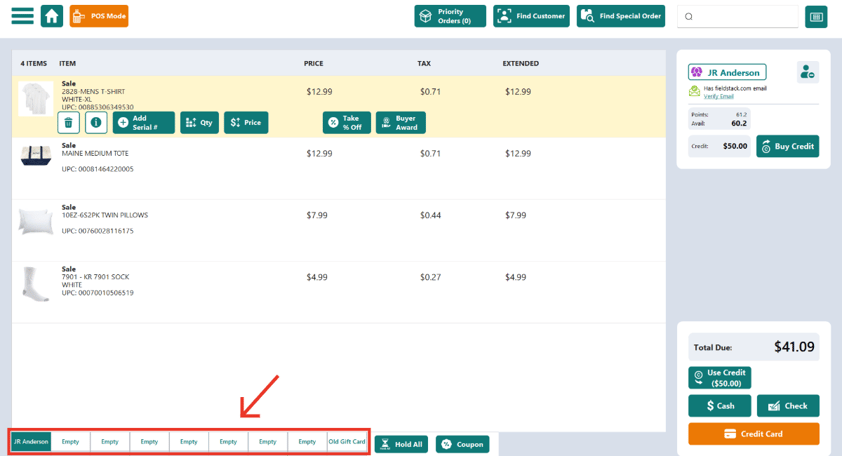Delete the T-shirt line with trash icon

(x=69, y=122)
